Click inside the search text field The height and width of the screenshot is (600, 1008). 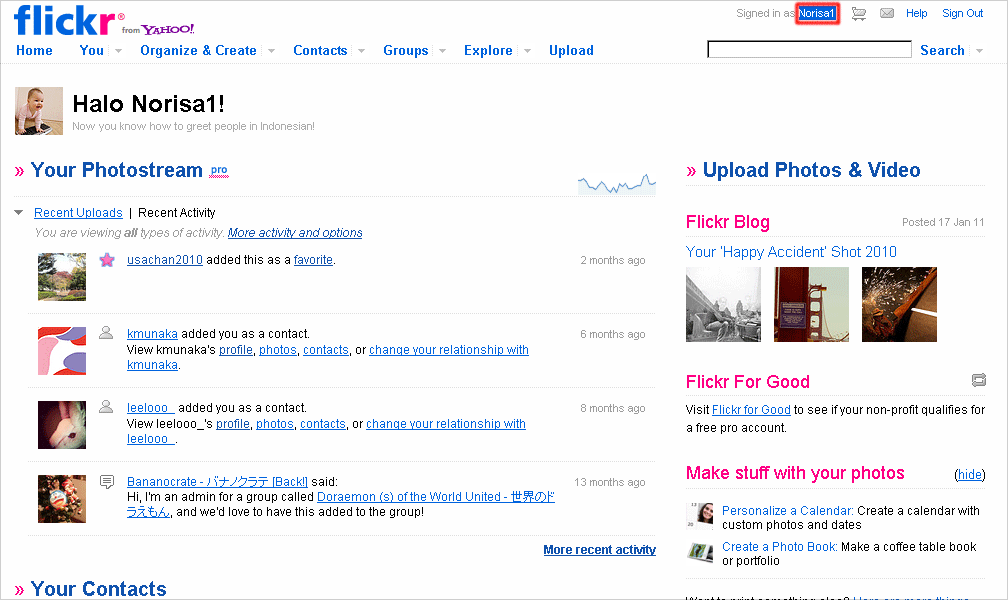tap(809, 50)
